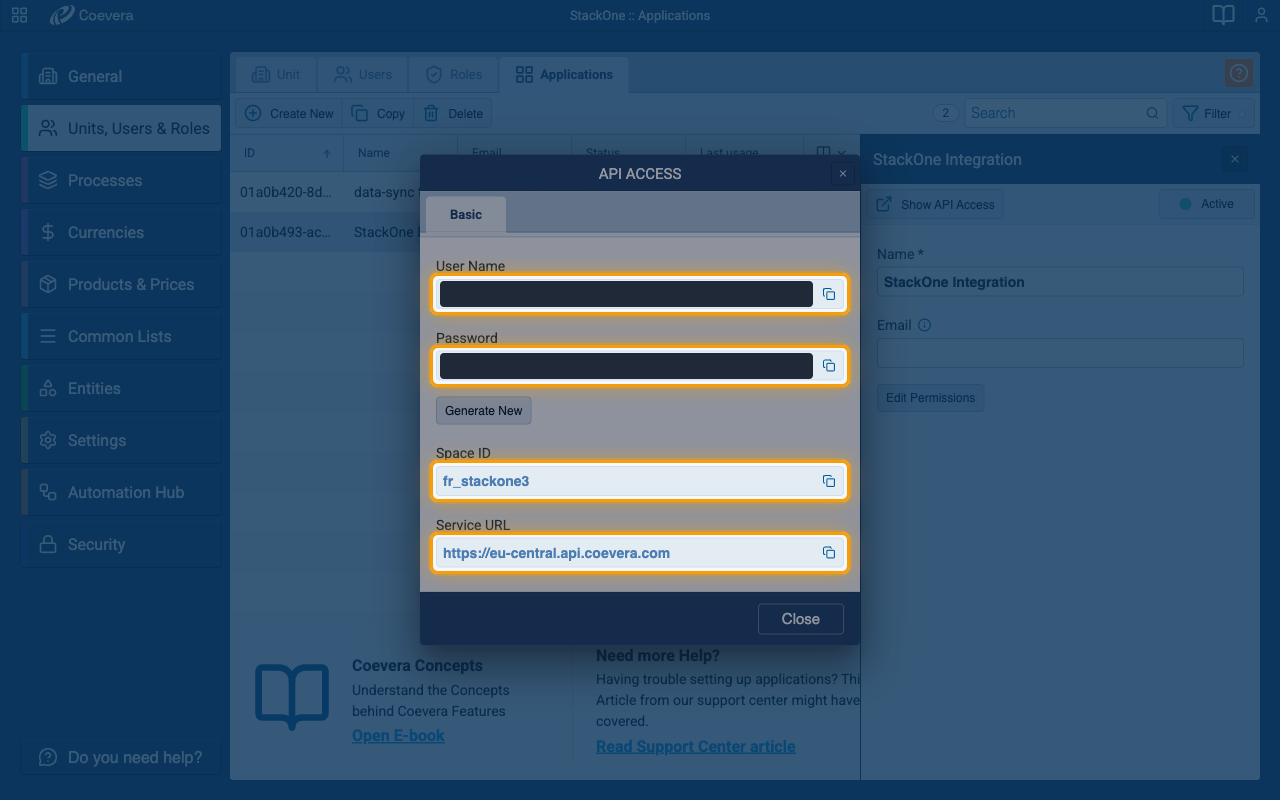The width and height of the screenshot is (1280, 800).
Task: Open Read Support Center article link
Action: (696, 747)
